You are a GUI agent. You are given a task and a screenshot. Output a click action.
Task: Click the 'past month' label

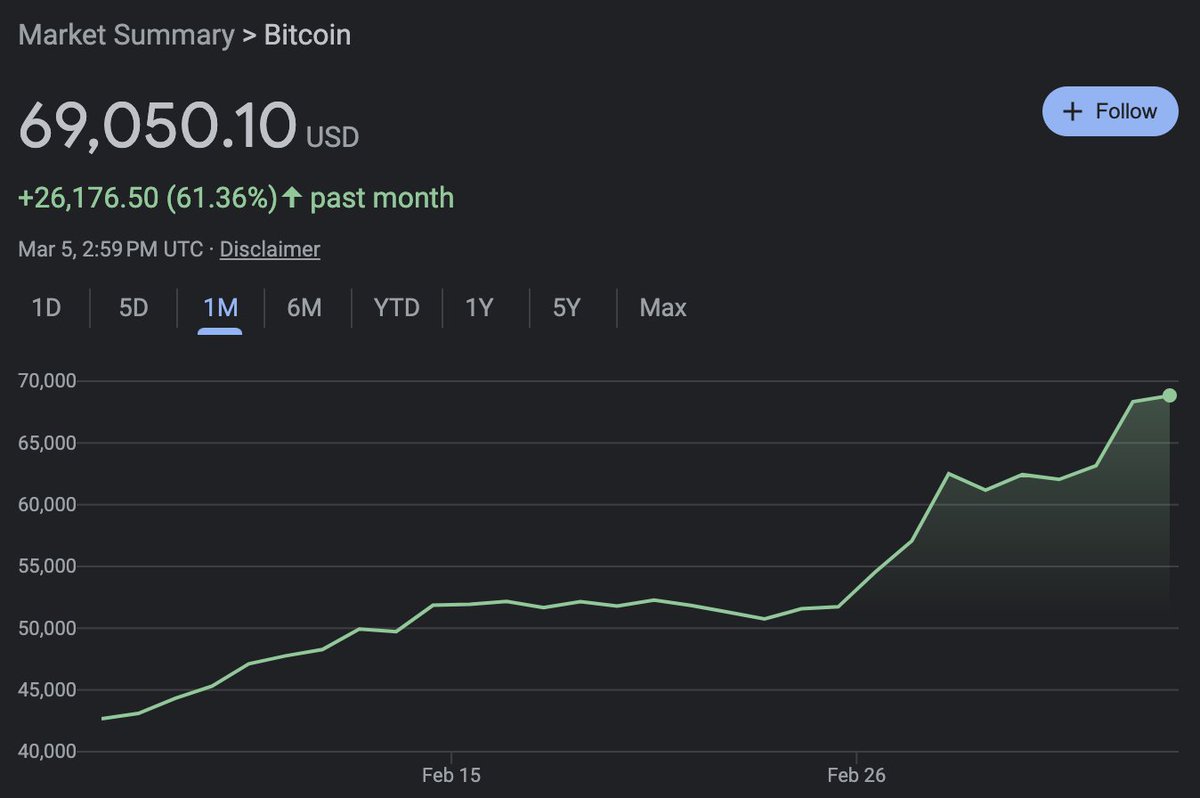(382, 198)
